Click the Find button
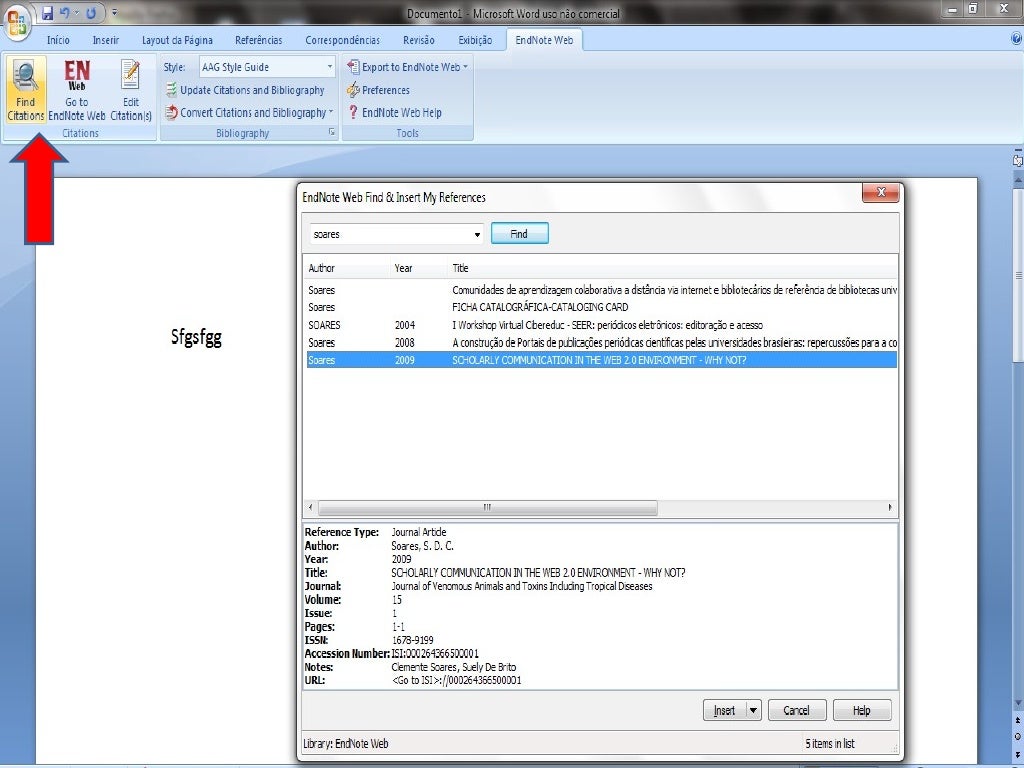This screenshot has height=768, width=1024. click(519, 234)
